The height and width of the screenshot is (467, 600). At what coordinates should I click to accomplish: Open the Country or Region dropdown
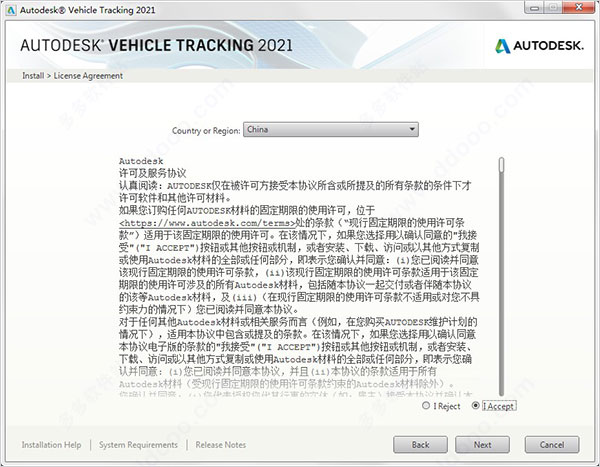coord(331,129)
